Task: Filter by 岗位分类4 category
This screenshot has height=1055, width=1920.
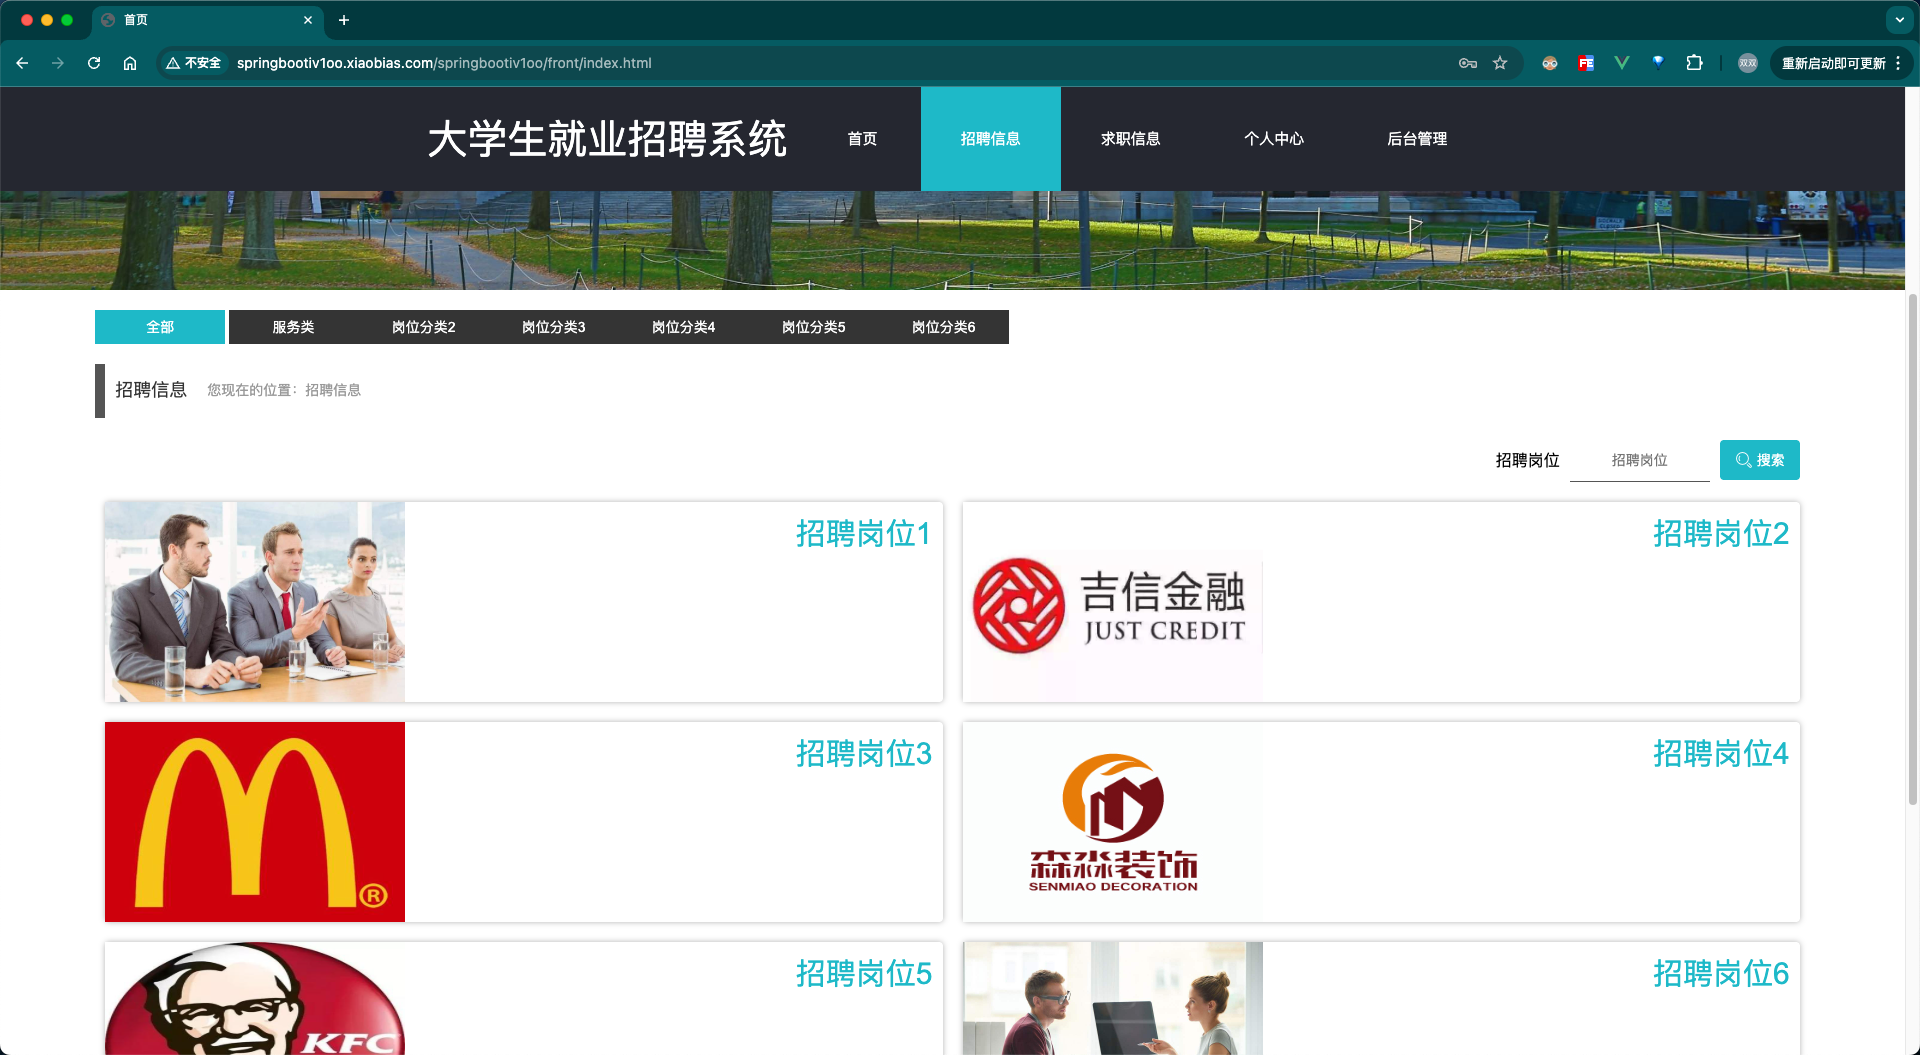Action: click(683, 327)
